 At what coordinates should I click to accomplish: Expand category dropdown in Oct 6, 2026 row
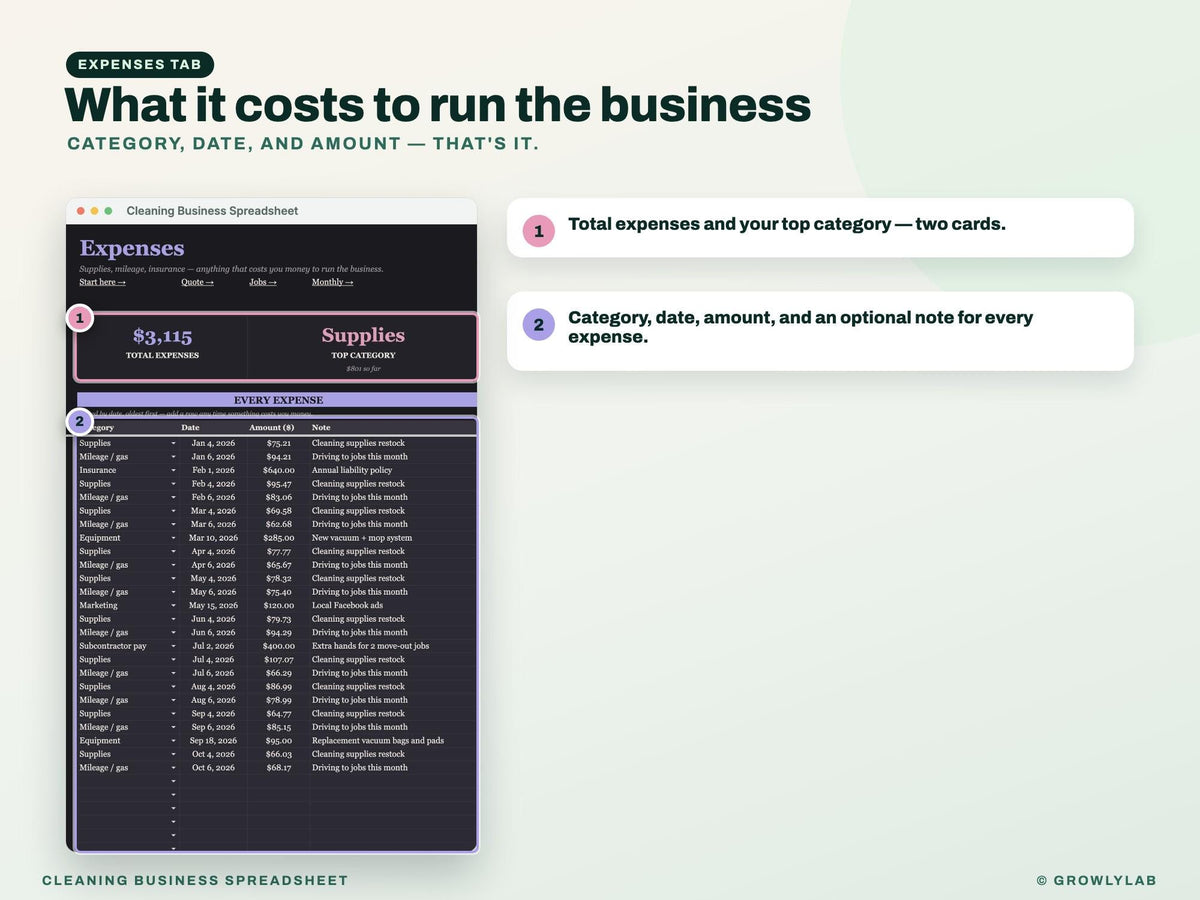point(173,768)
